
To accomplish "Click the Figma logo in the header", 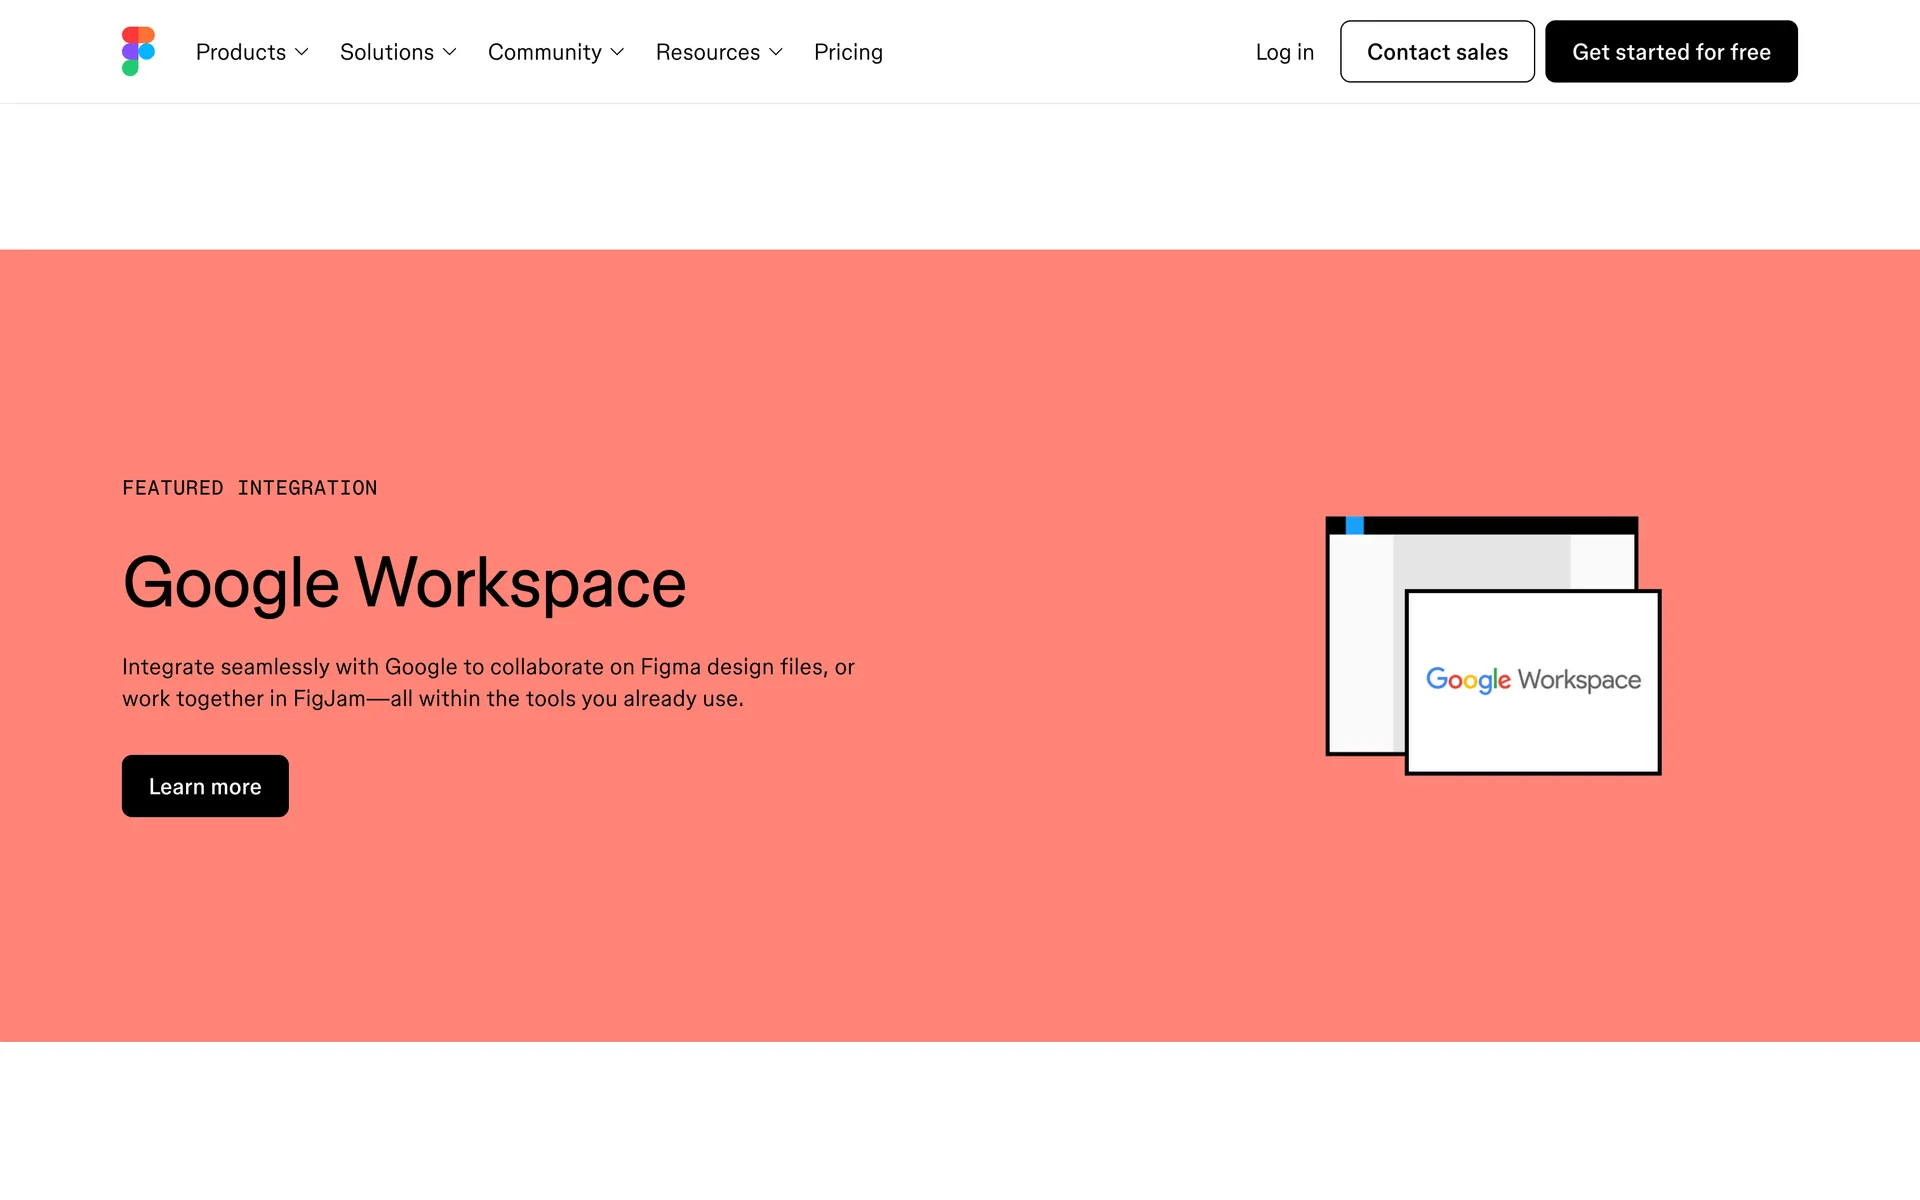I will click(x=138, y=51).
